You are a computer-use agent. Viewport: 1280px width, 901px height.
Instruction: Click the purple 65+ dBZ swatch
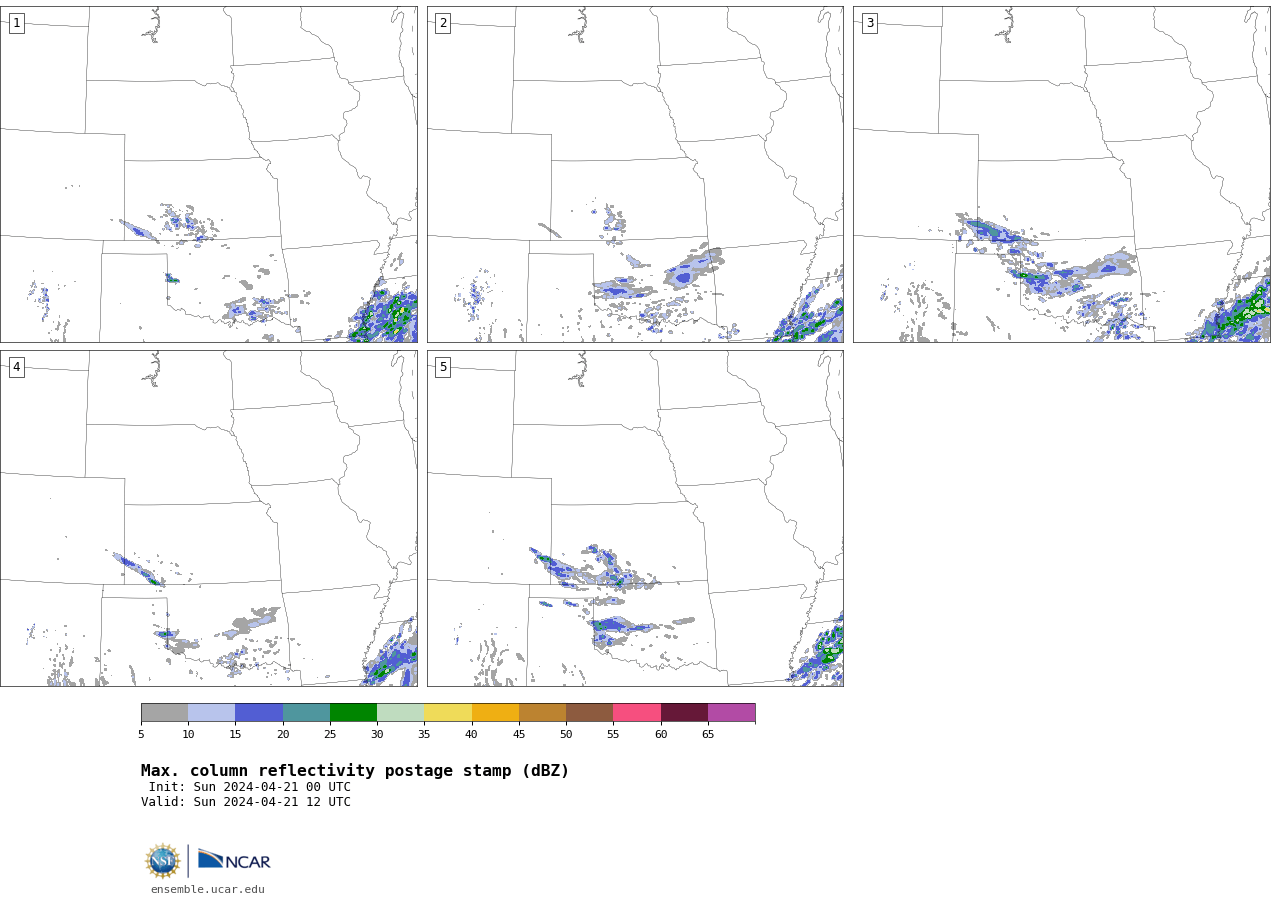[731, 713]
